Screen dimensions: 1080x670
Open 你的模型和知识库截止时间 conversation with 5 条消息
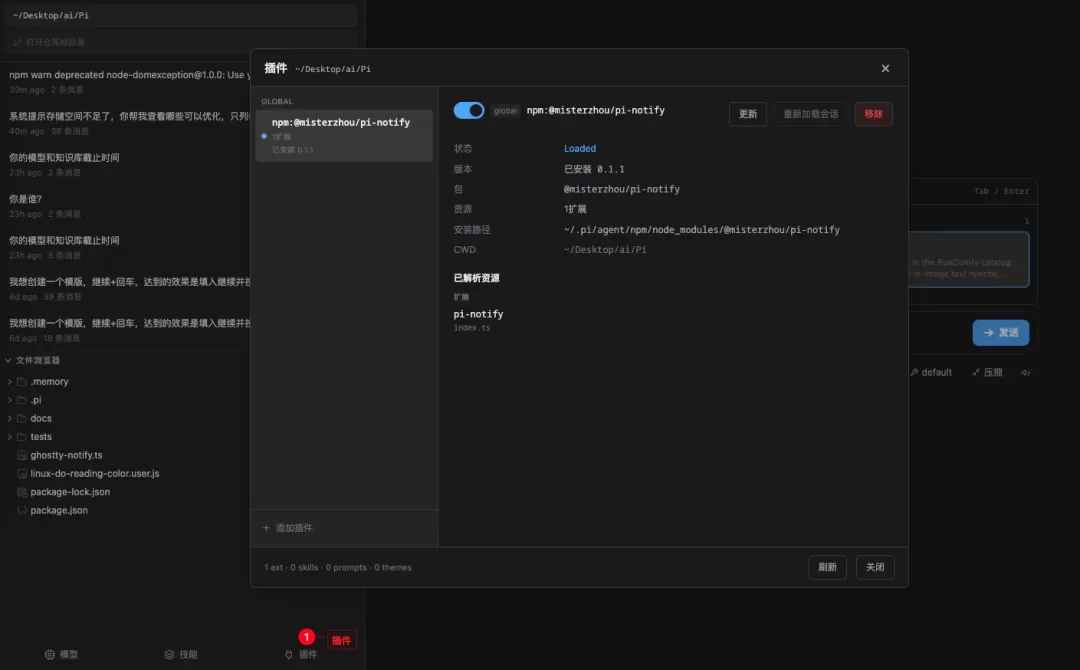129,247
